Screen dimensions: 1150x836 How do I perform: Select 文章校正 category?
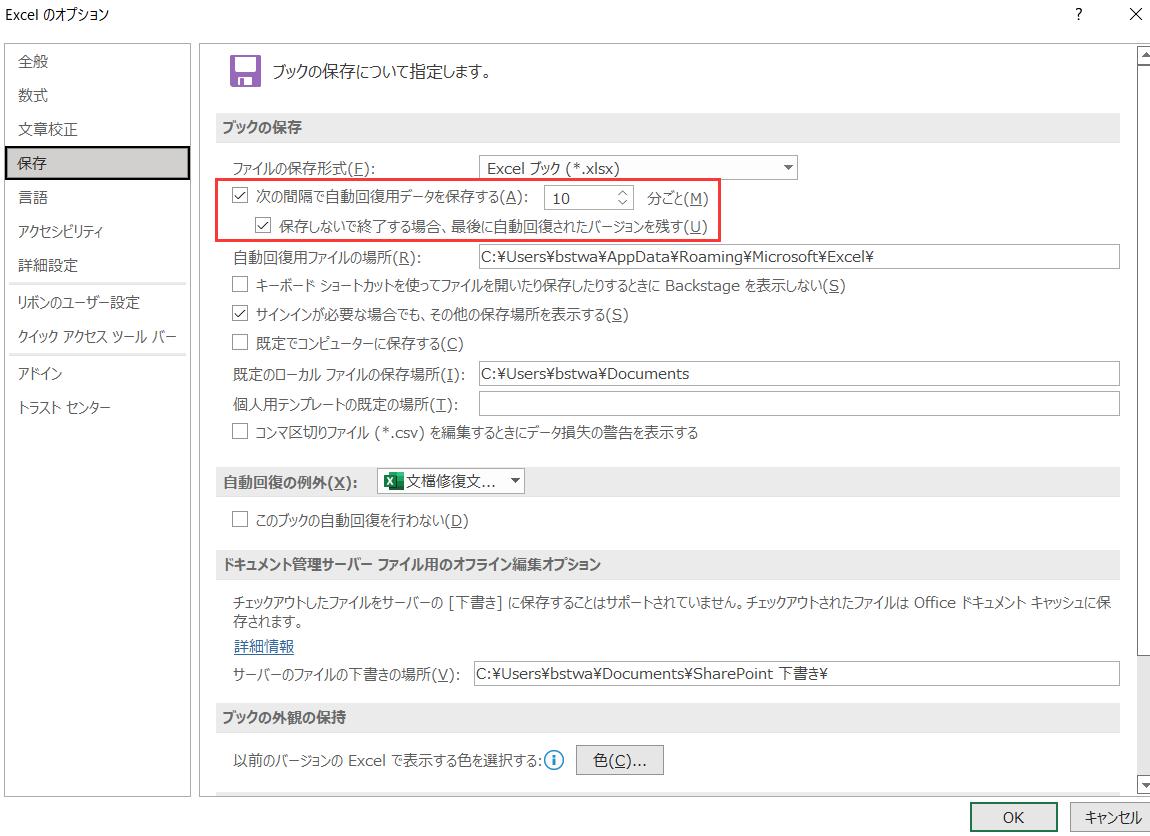pos(97,129)
